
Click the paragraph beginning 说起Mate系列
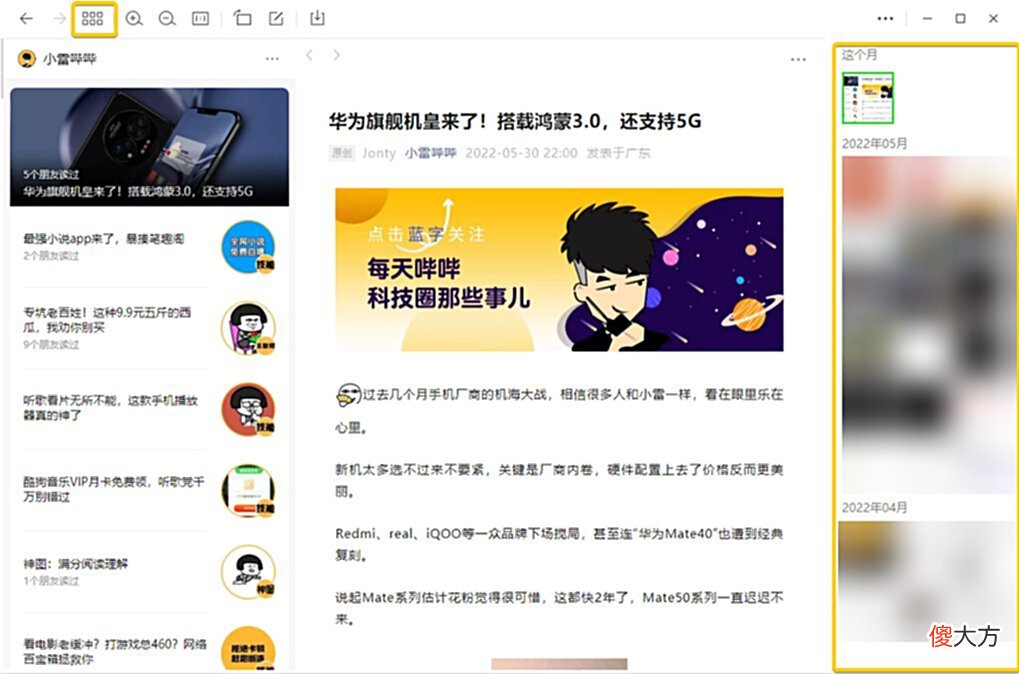point(559,608)
